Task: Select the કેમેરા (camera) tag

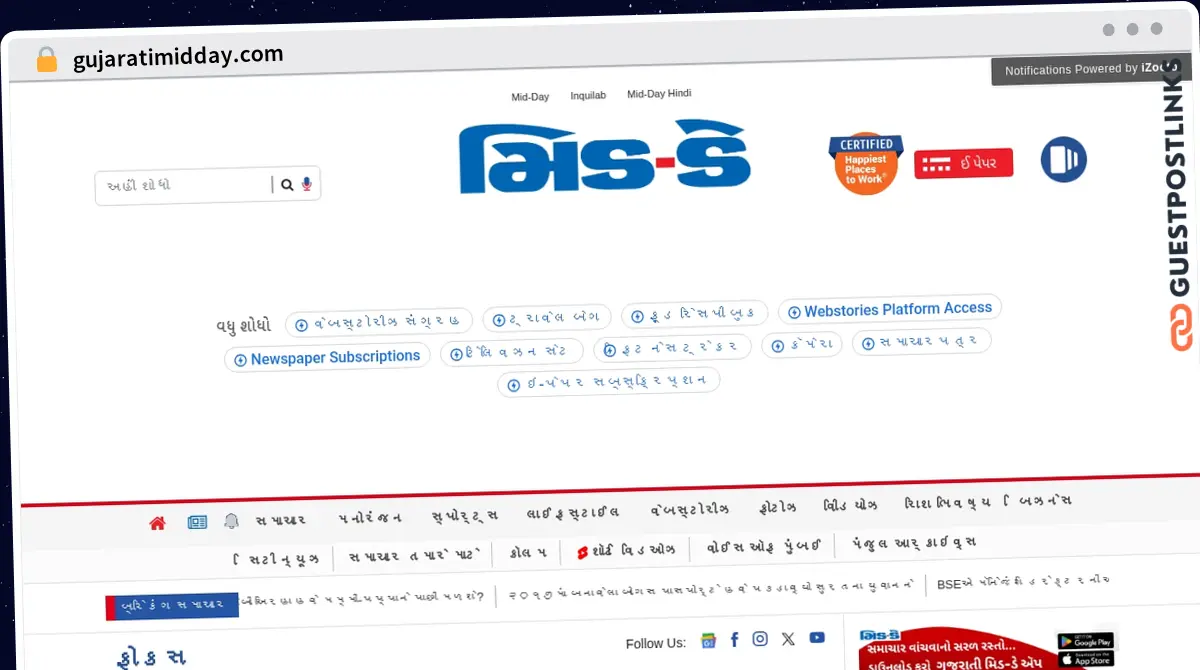Action: (x=802, y=344)
